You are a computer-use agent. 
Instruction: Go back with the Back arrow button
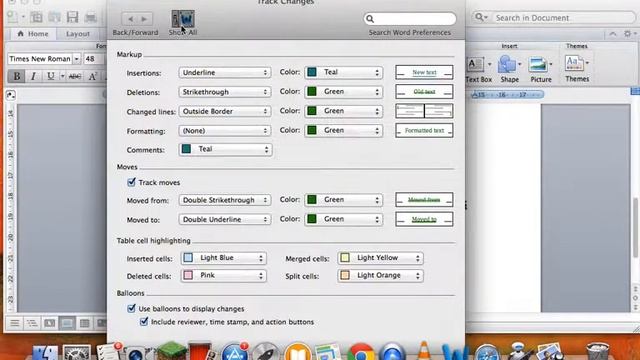[130, 19]
